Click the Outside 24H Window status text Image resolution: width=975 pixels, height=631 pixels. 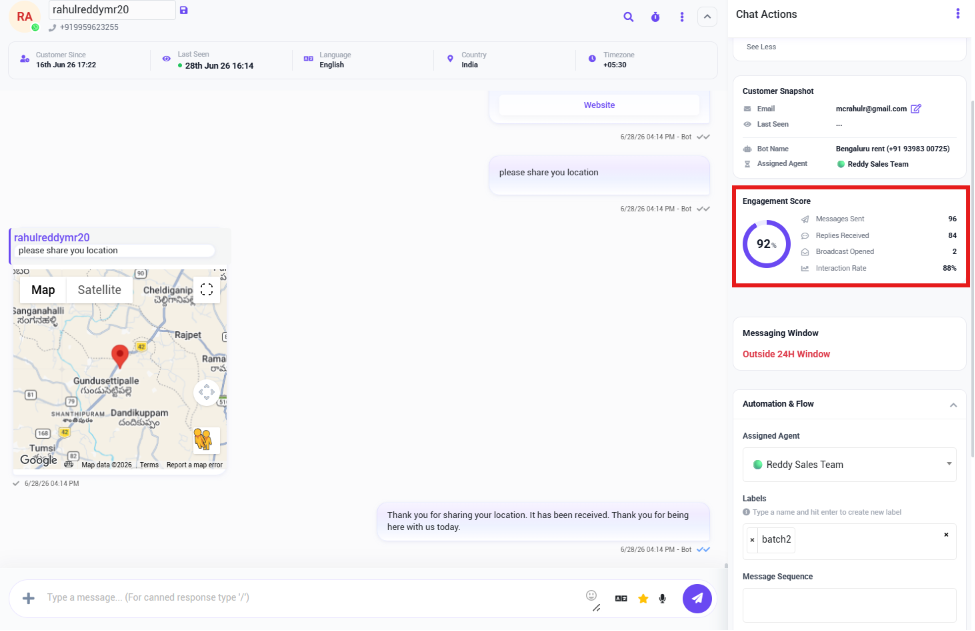pyautogui.click(x=786, y=354)
